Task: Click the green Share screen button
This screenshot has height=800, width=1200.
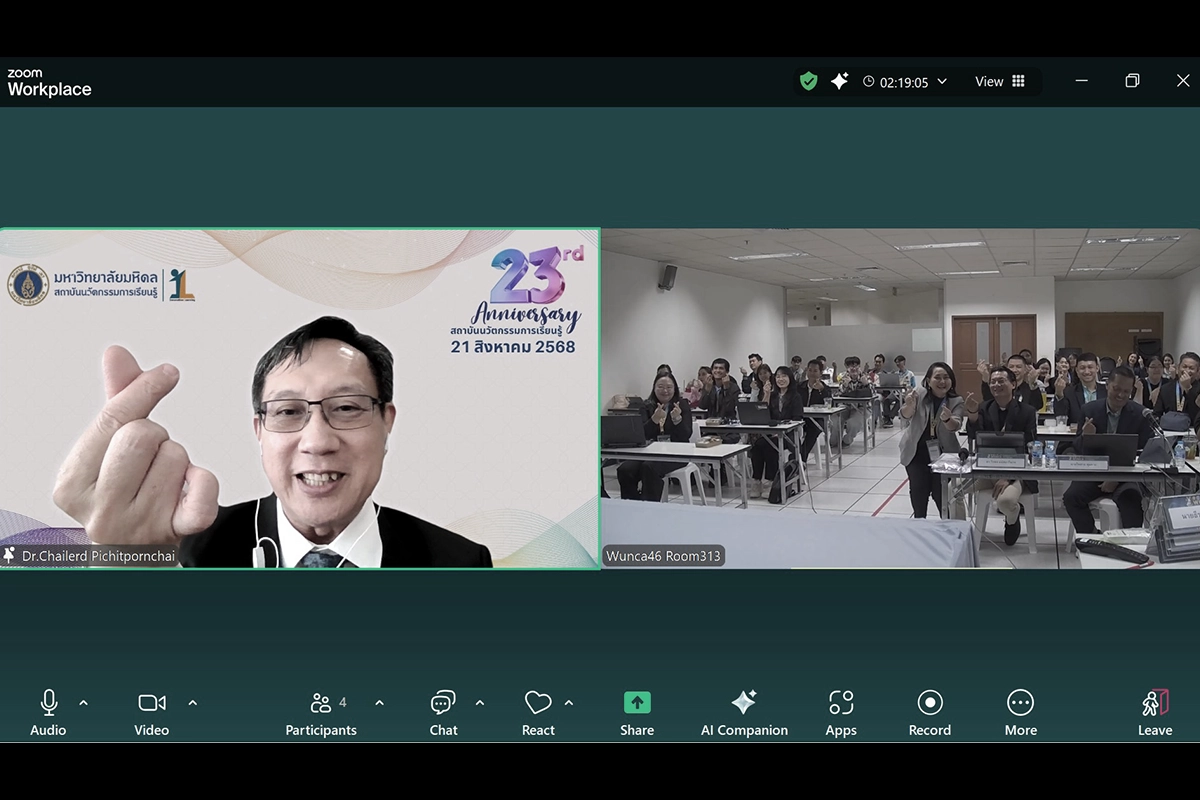Action: 637,713
